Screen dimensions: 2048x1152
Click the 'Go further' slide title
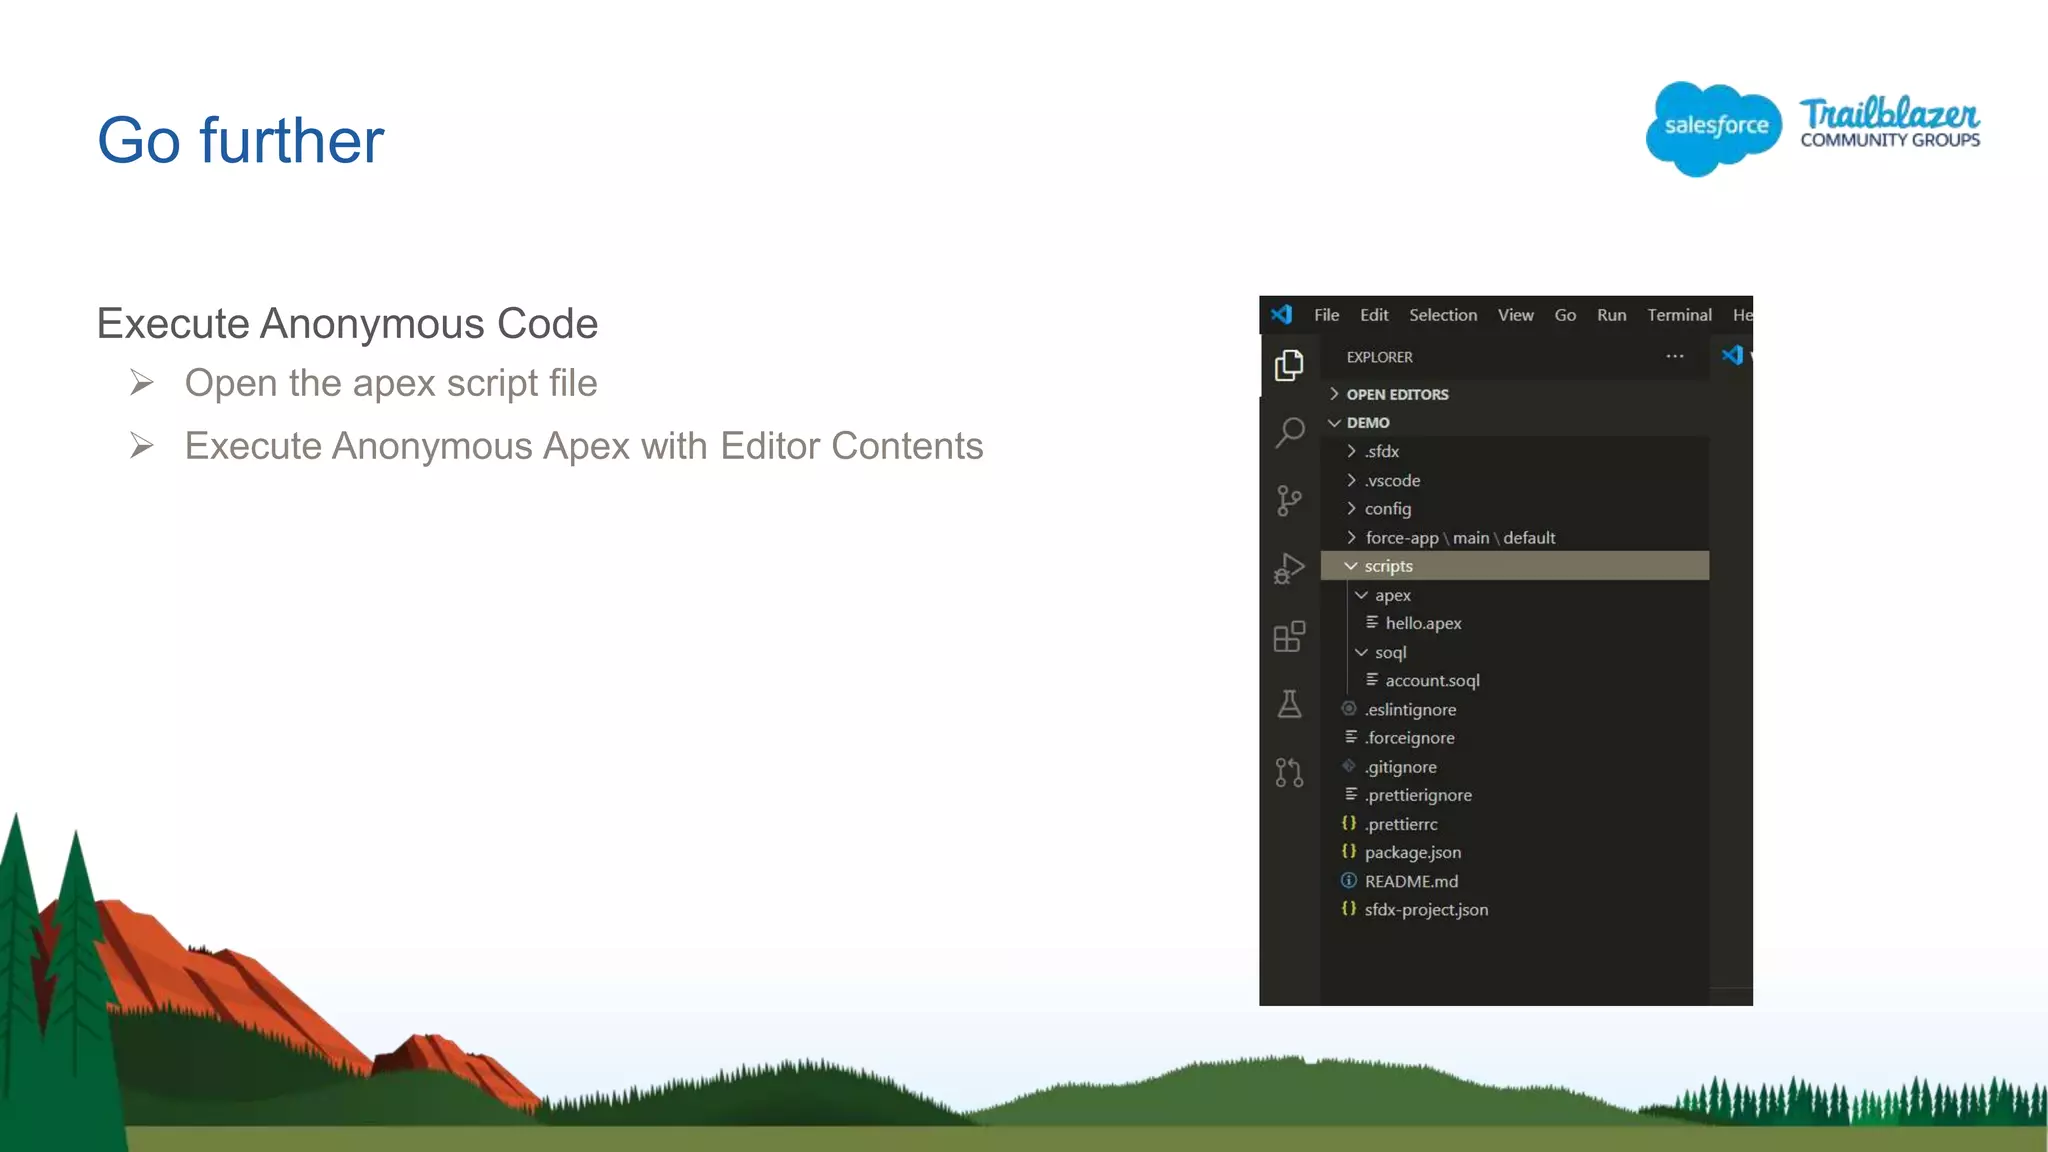click(x=240, y=139)
